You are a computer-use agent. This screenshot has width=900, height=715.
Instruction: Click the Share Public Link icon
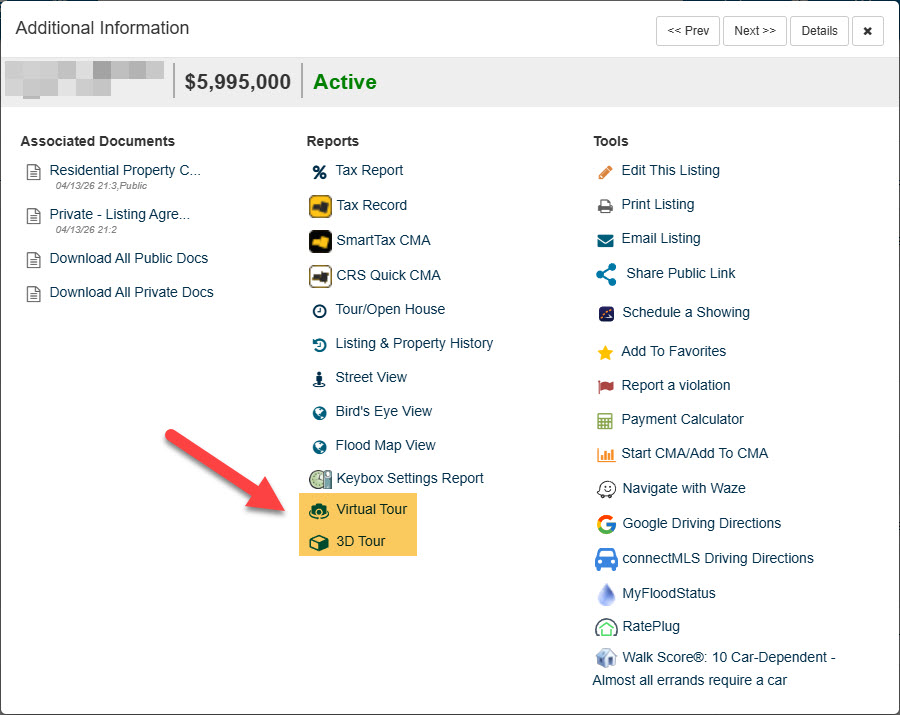tap(606, 274)
